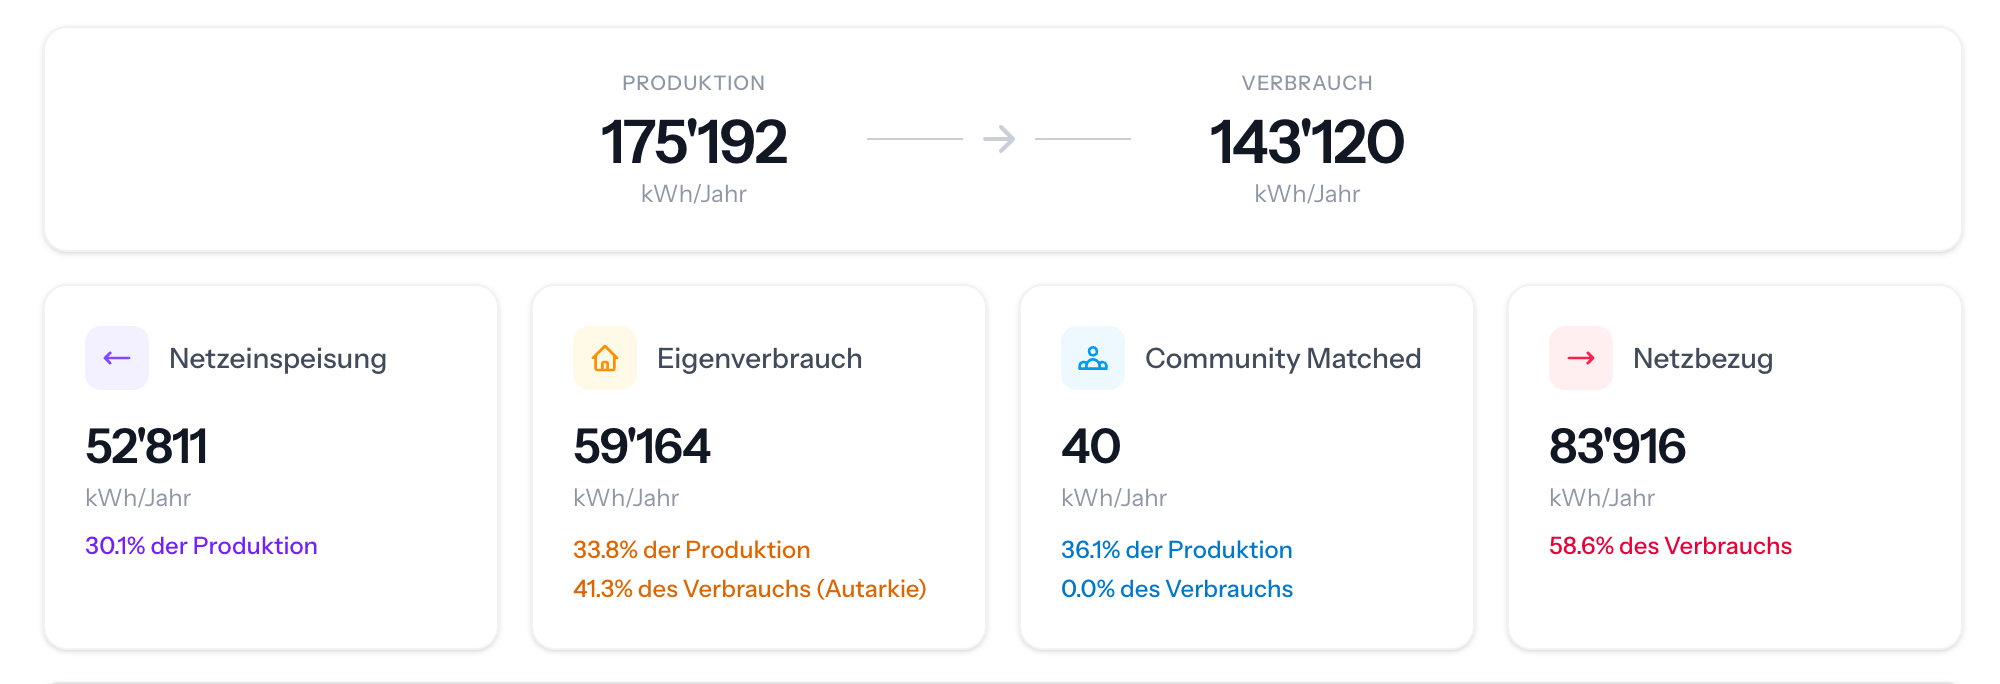This screenshot has height=684, width=2000.
Task: Click the blue Community Matched people icon
Action: click(1093, 358)
